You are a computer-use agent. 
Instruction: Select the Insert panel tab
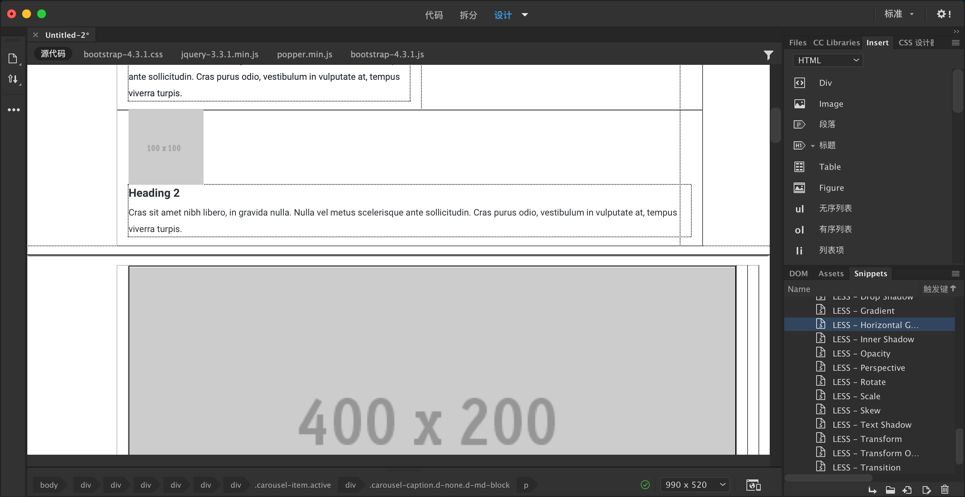(877, 42)
